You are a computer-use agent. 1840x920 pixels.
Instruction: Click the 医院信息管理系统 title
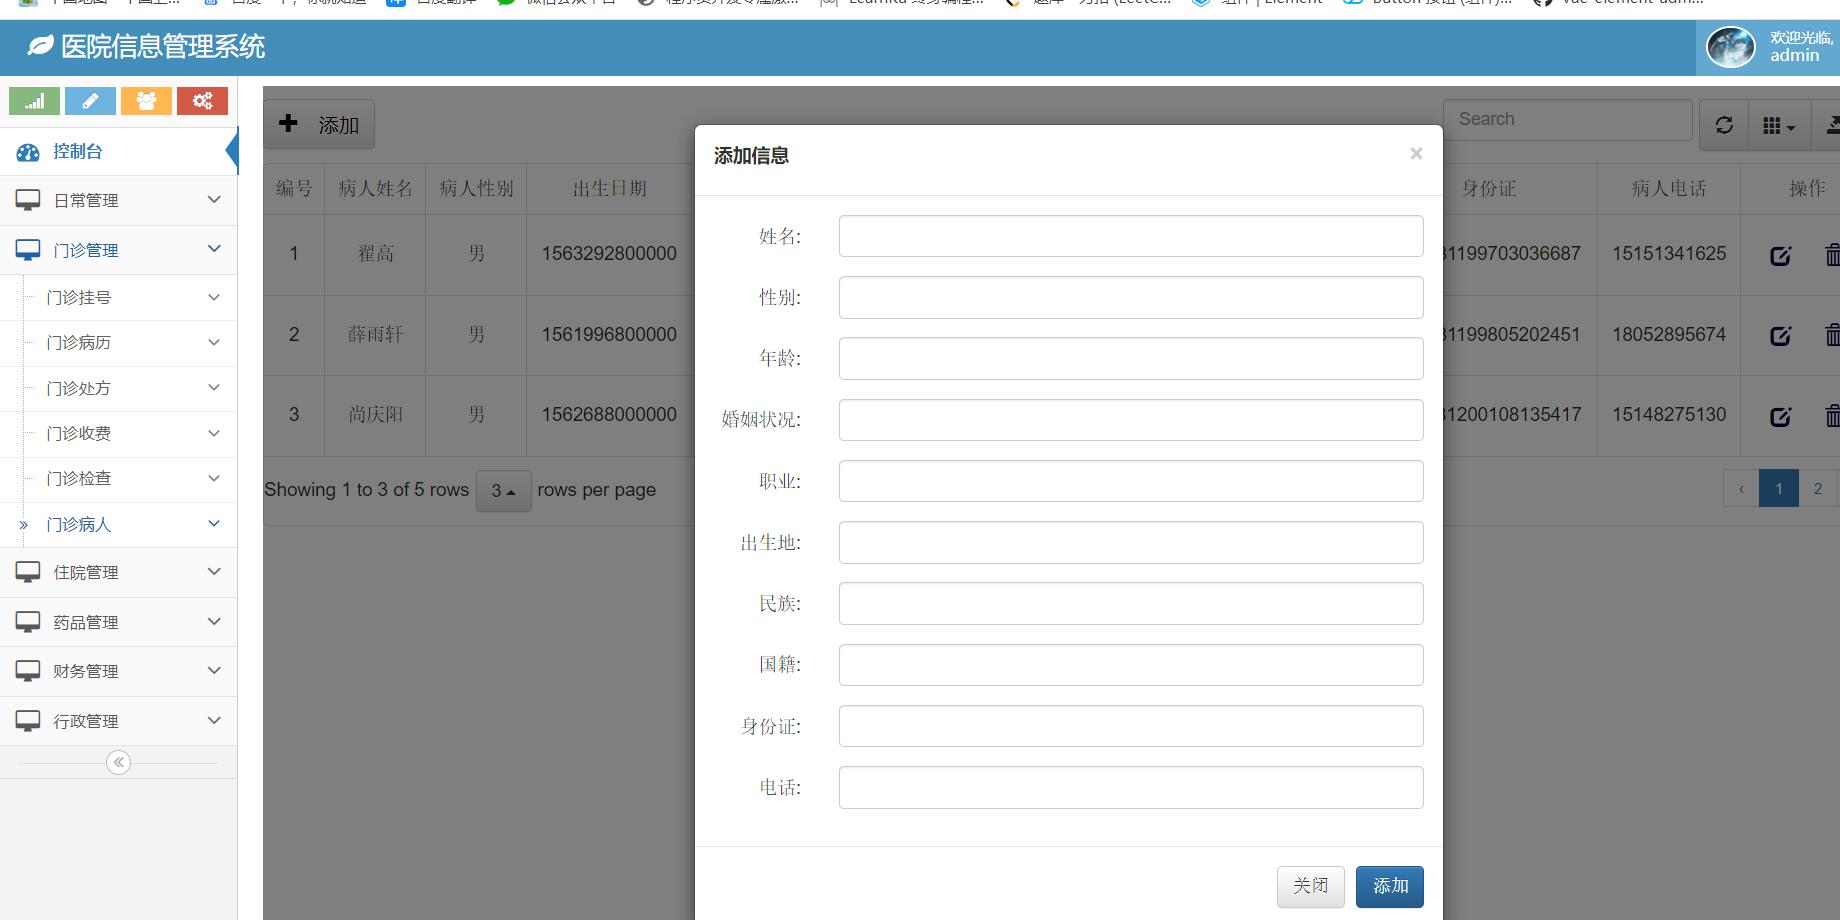click(x=163, y=47)
